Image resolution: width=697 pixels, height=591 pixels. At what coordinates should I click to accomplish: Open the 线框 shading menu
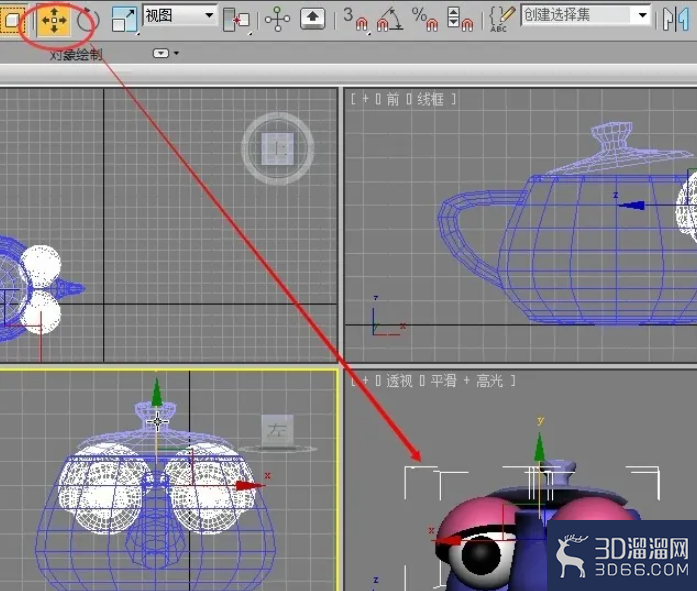430,99
